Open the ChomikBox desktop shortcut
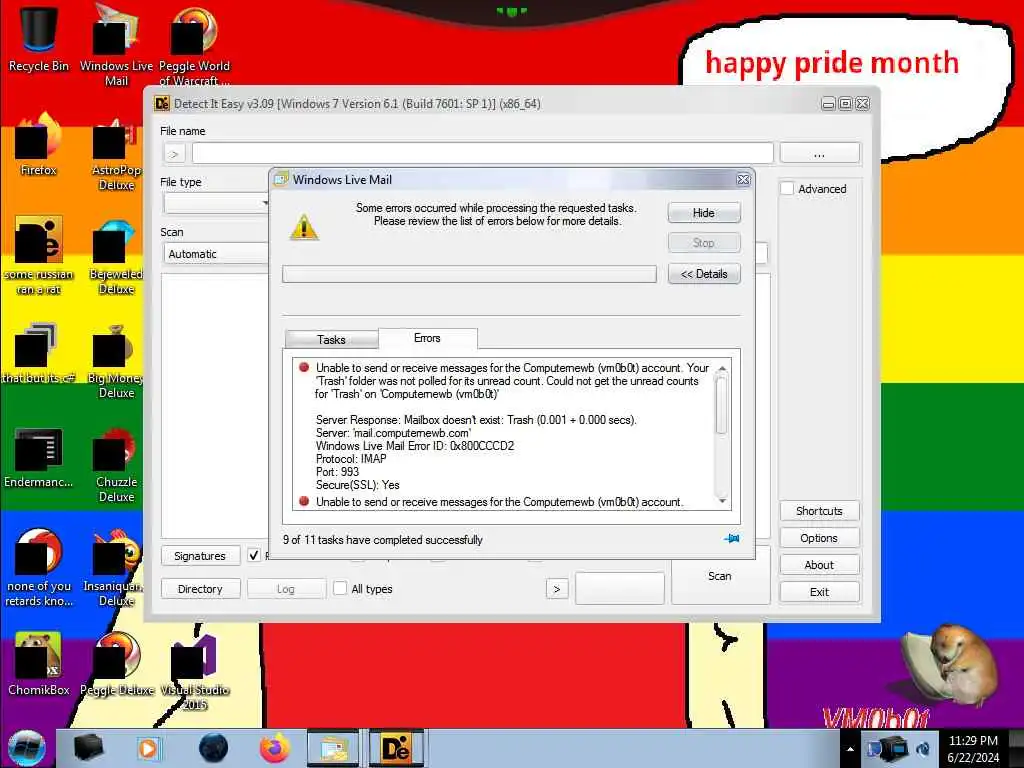Screen dimensions: 1024x768 tap(39, 663)
